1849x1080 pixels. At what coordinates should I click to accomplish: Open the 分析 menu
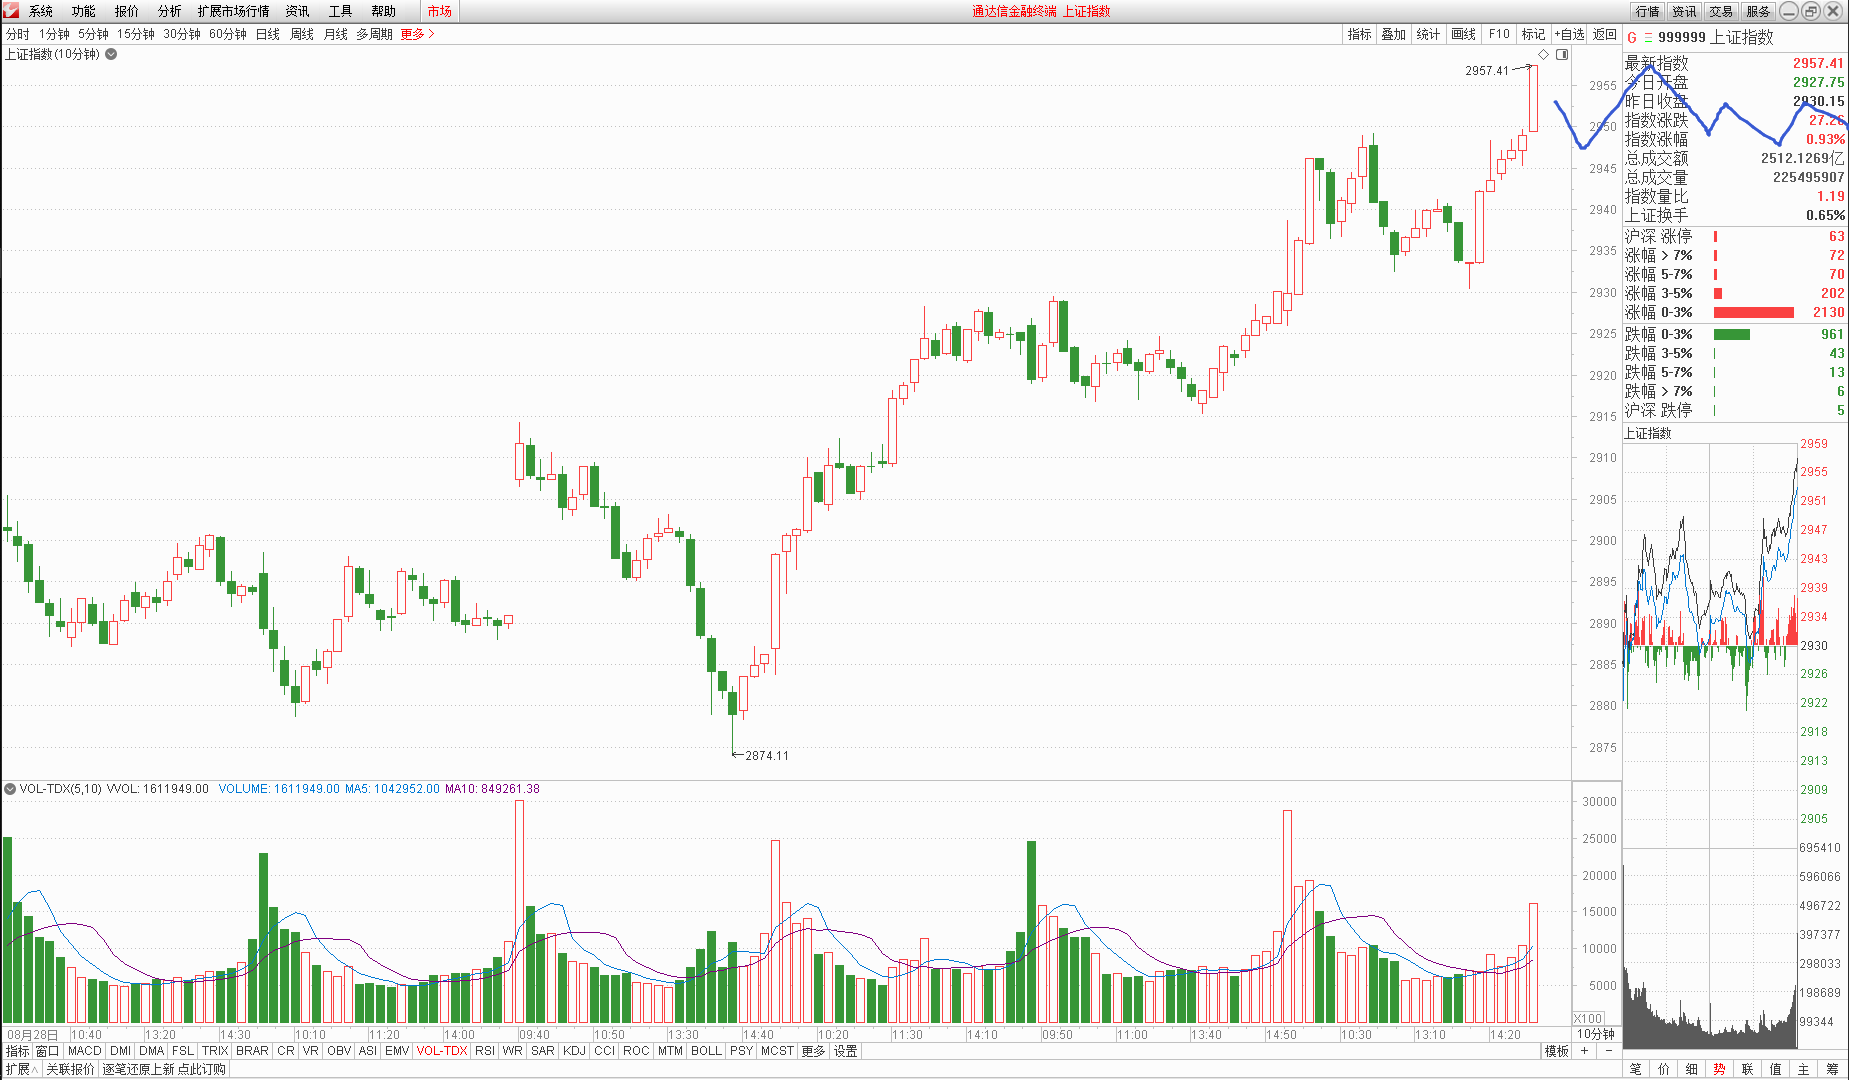pos(169,11)
